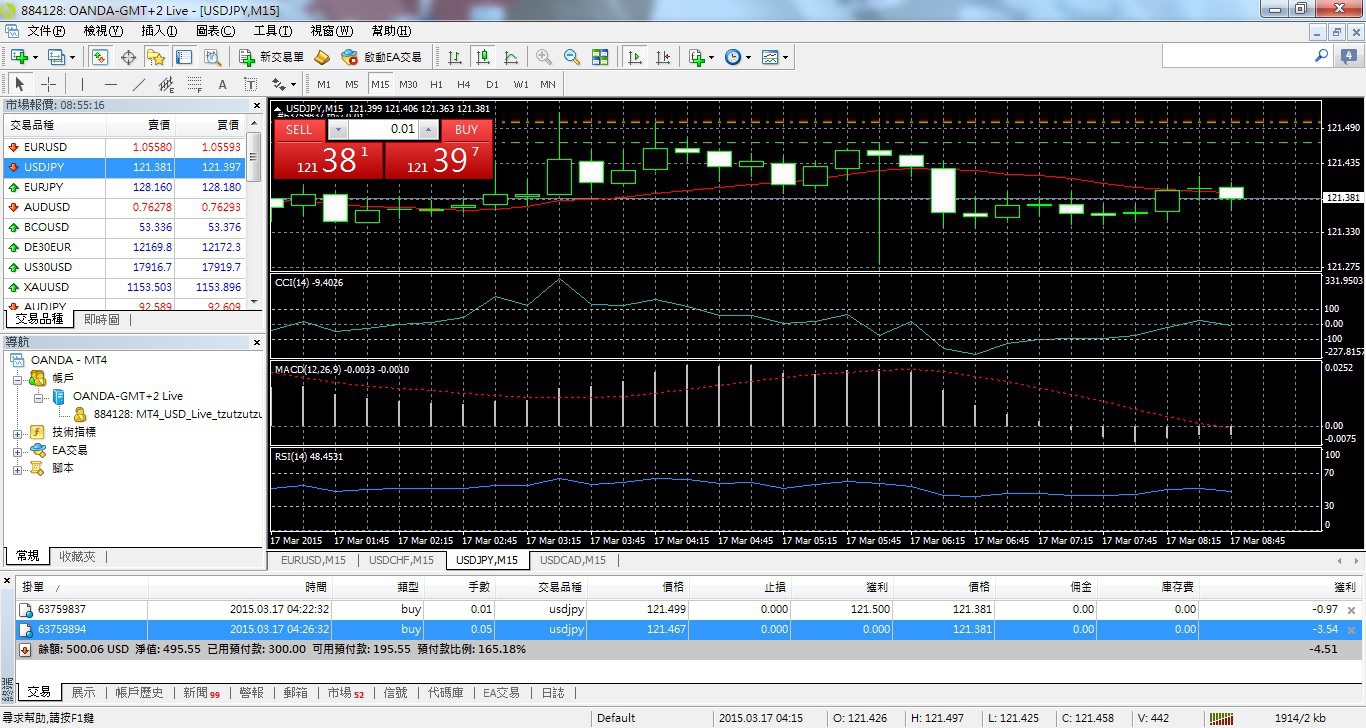Viewport: 1366px width, 728px height.
Task: Click the zoom in magnifier icon
Action: point(543,58)
